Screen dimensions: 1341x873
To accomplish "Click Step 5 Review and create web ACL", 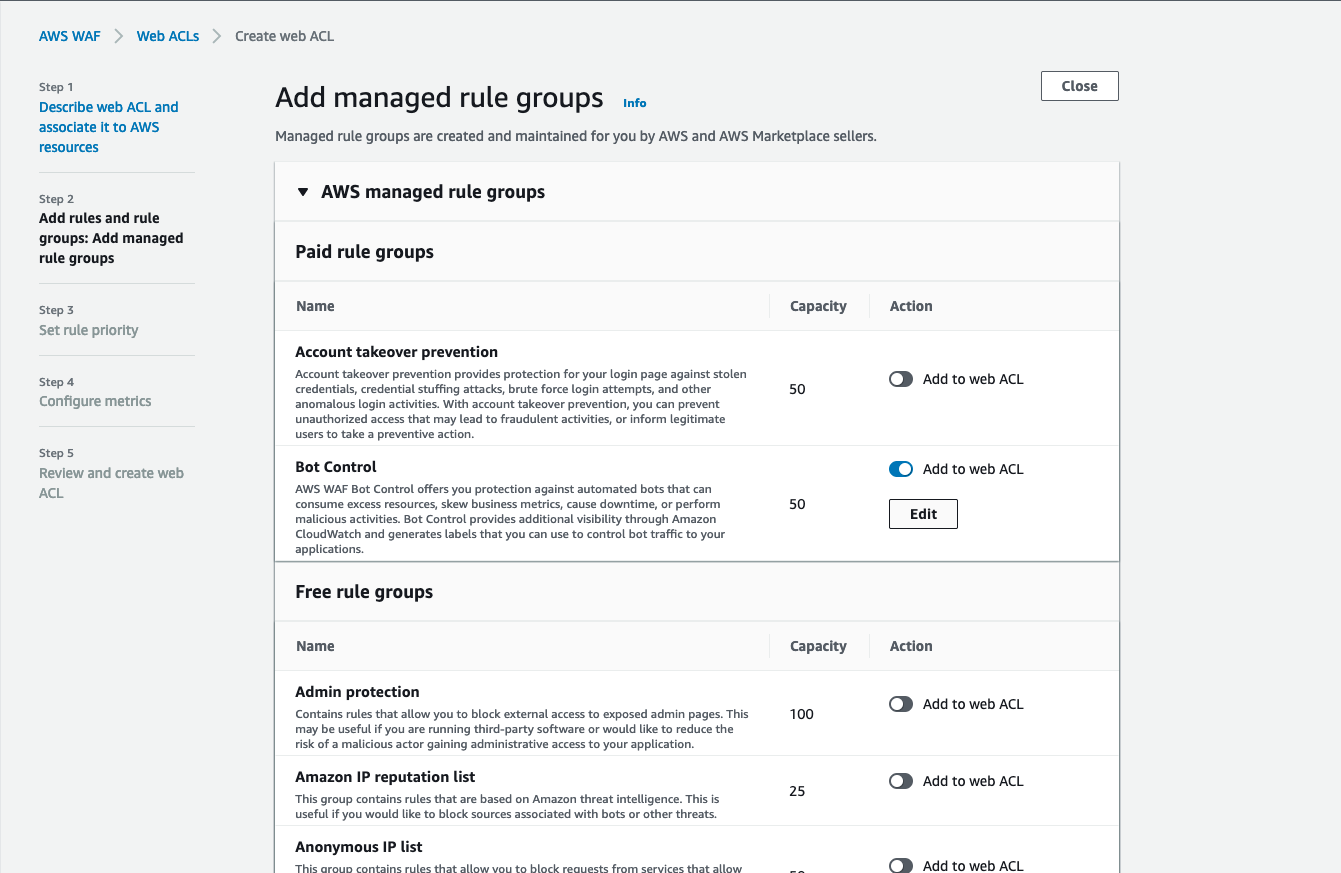I will (x=111, y=483).
